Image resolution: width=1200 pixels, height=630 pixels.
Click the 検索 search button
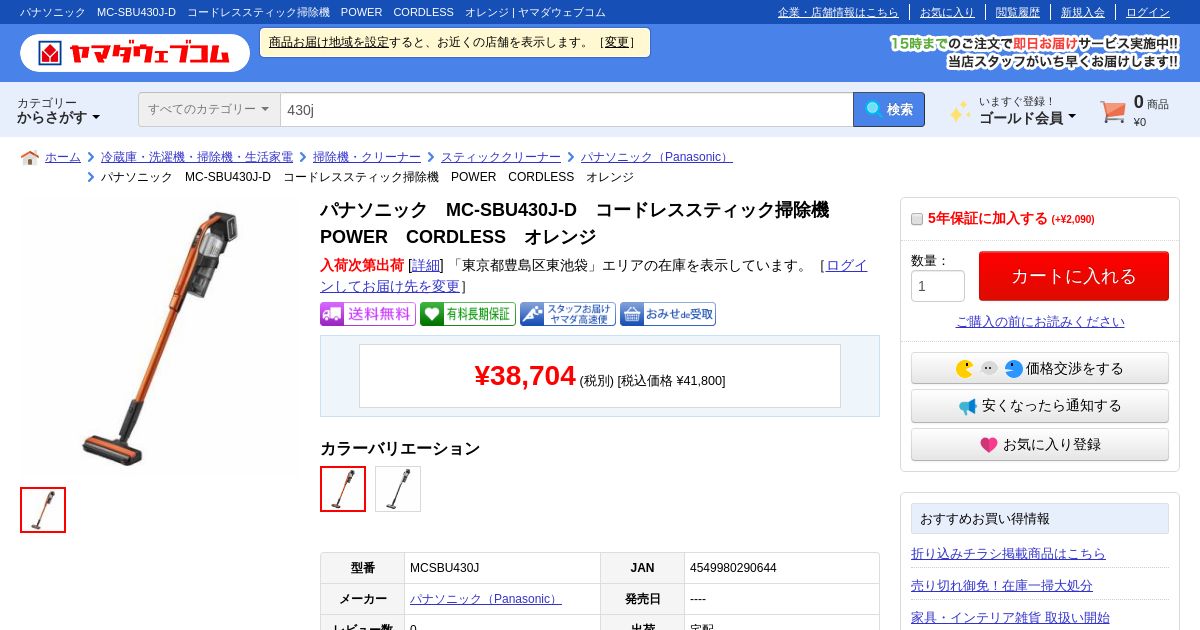click(889, 110)
